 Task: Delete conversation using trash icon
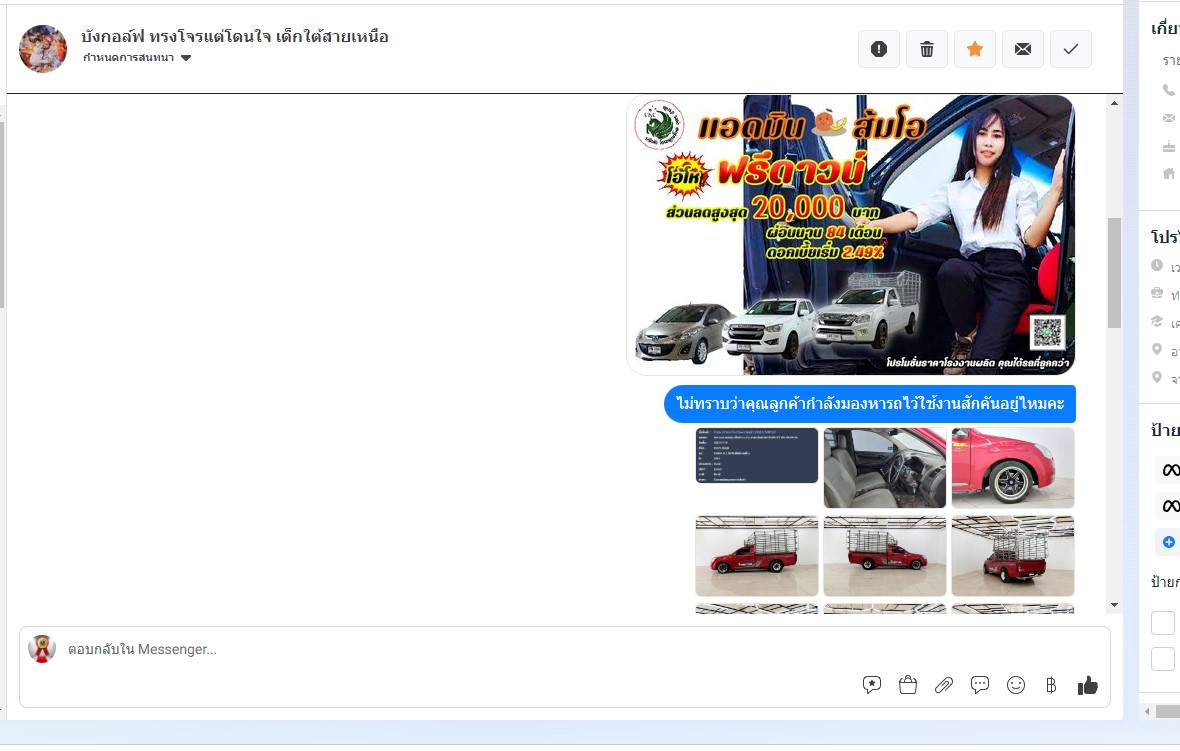(x=927, y=49)
